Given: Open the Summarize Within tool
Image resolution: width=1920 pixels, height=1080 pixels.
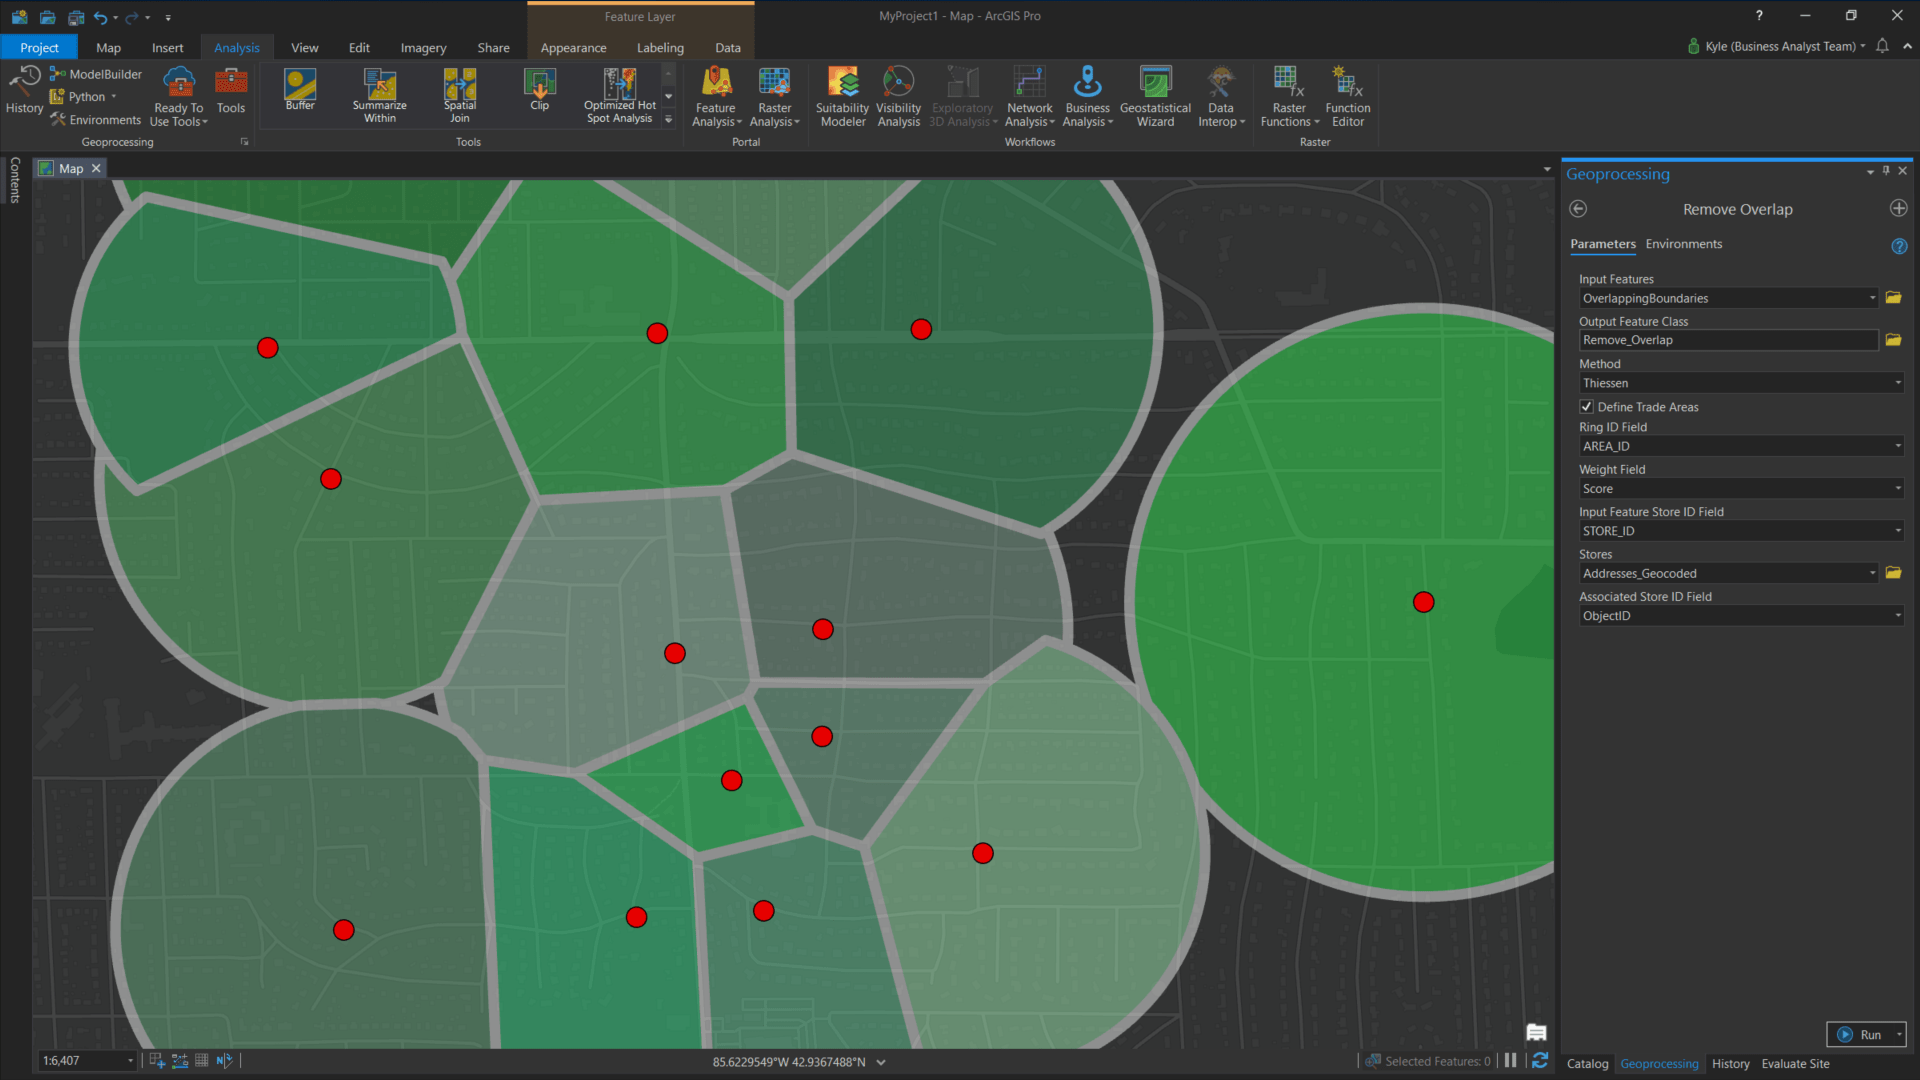Looking at the screenshot, I should tap(379, 95).
